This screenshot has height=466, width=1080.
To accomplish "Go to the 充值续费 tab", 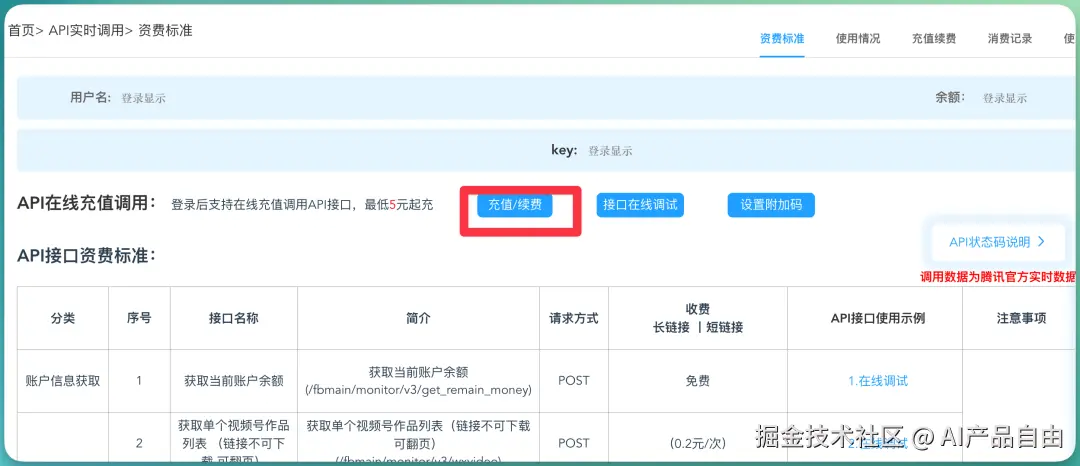I will [934, 39].
